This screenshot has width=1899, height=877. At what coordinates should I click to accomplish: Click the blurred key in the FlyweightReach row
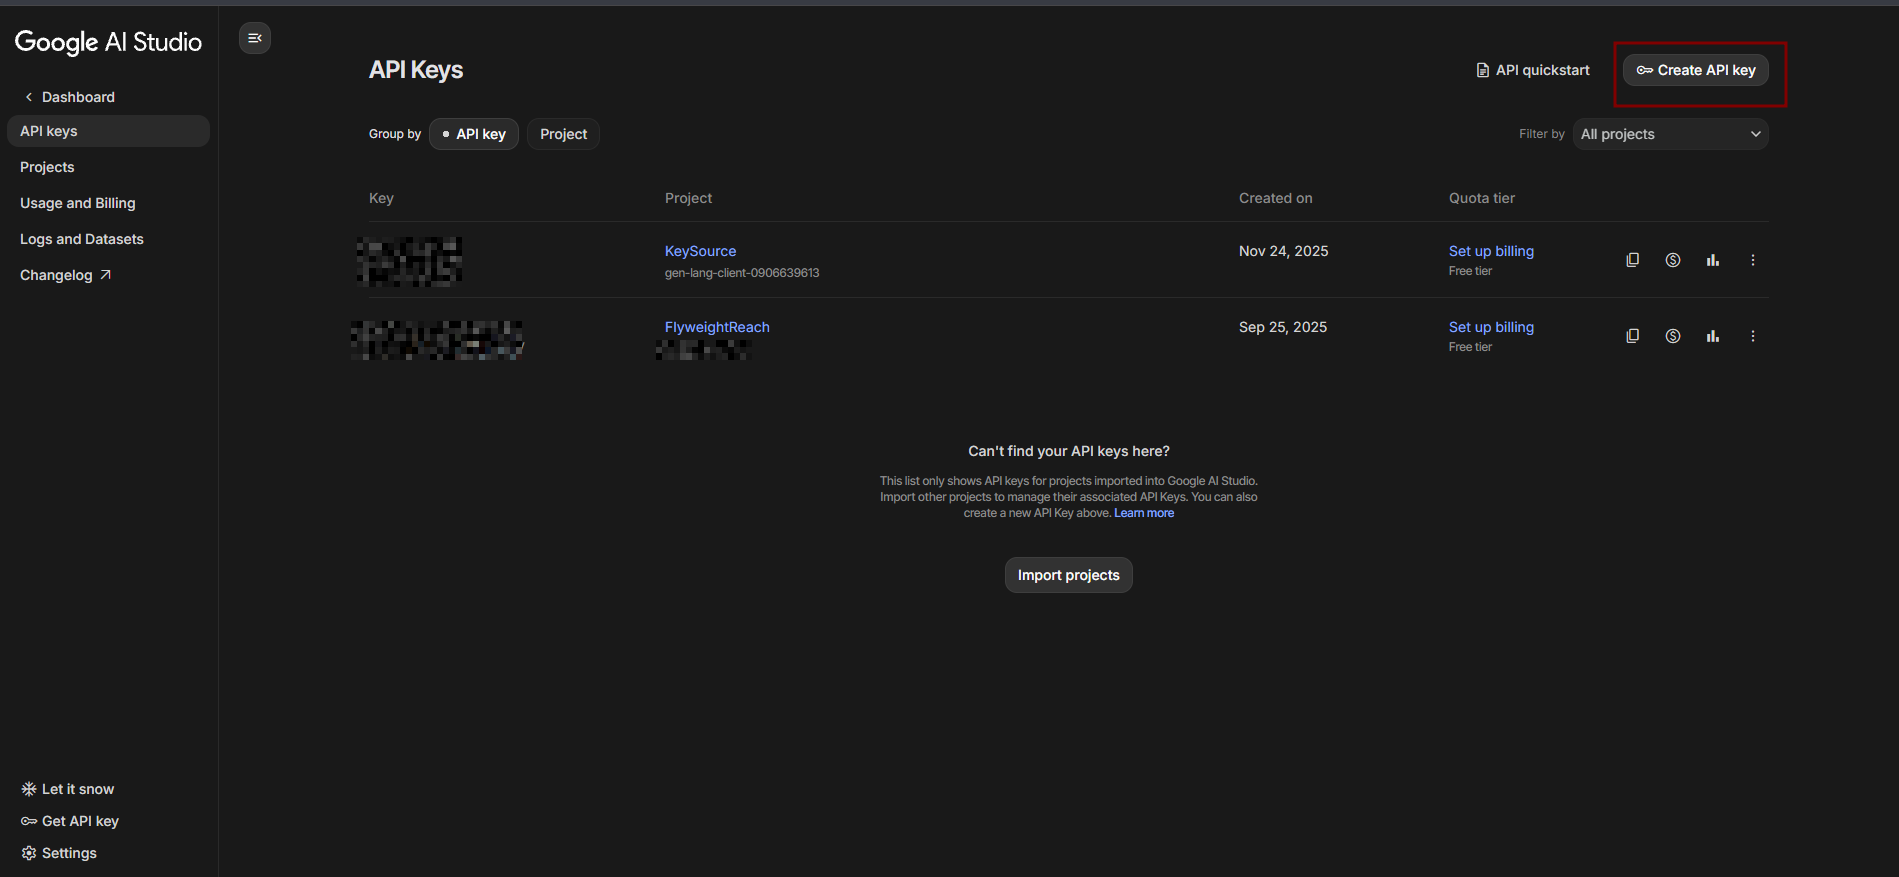pos(437,340)
